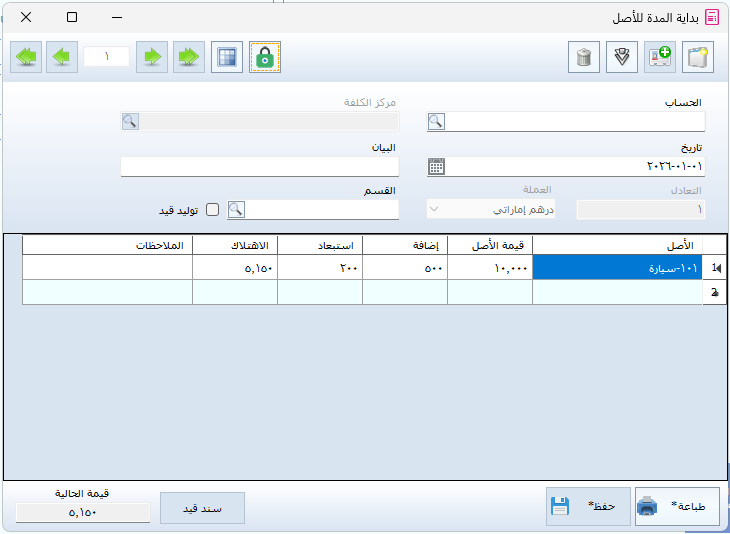Click the add record icon with green plus

pyautogui.click(x=661, y=57)
